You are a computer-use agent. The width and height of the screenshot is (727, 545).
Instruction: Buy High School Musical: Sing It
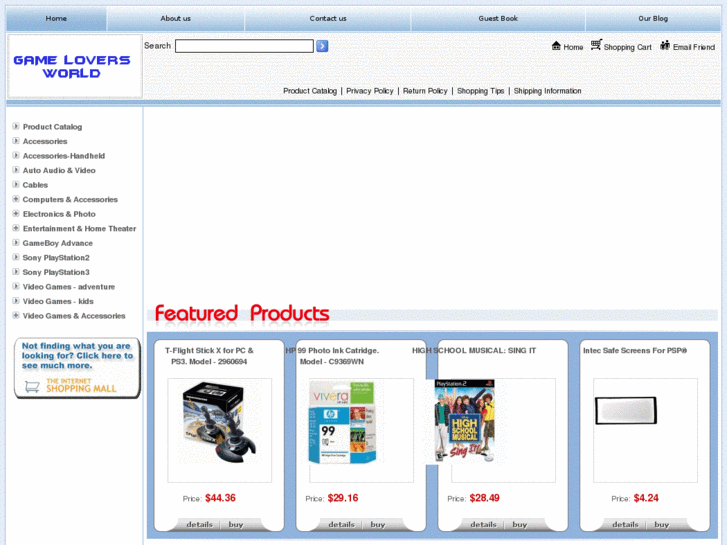[519, 525]
